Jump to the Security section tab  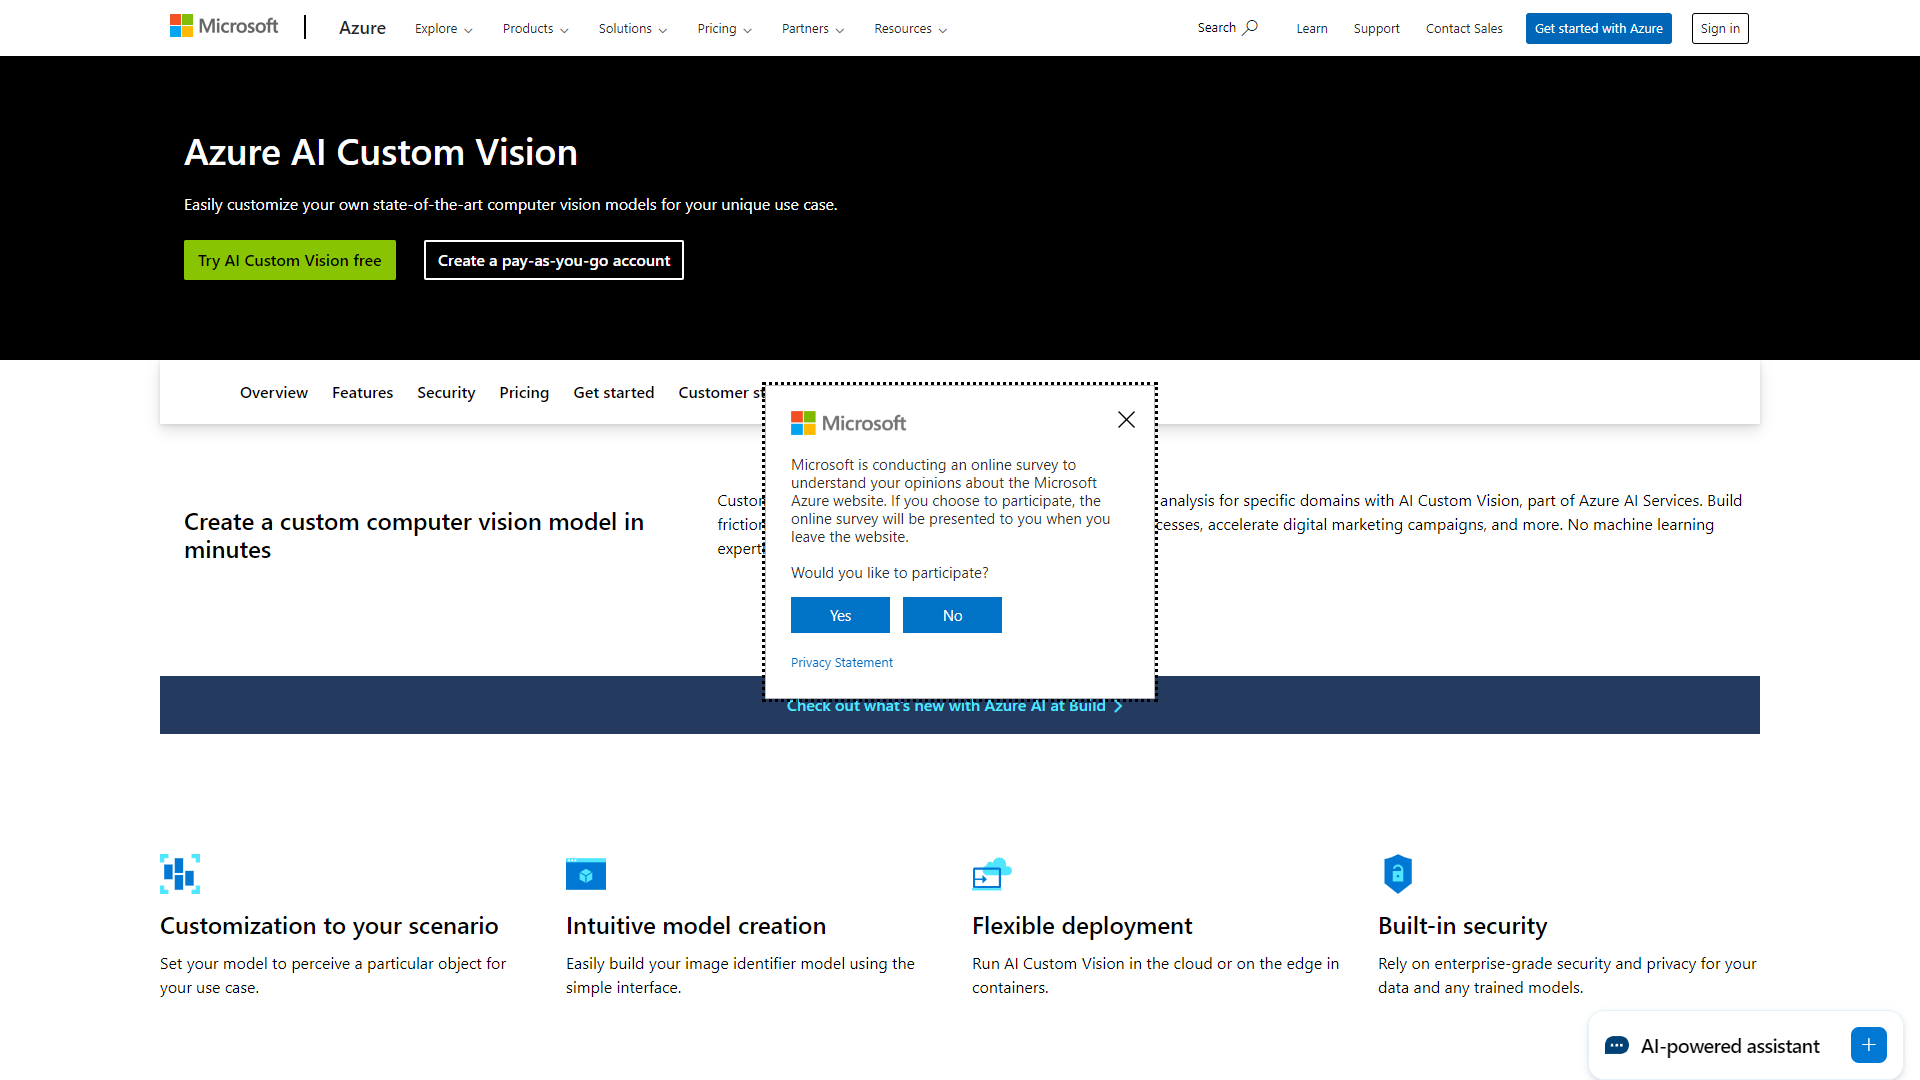(x=446, y=393)
